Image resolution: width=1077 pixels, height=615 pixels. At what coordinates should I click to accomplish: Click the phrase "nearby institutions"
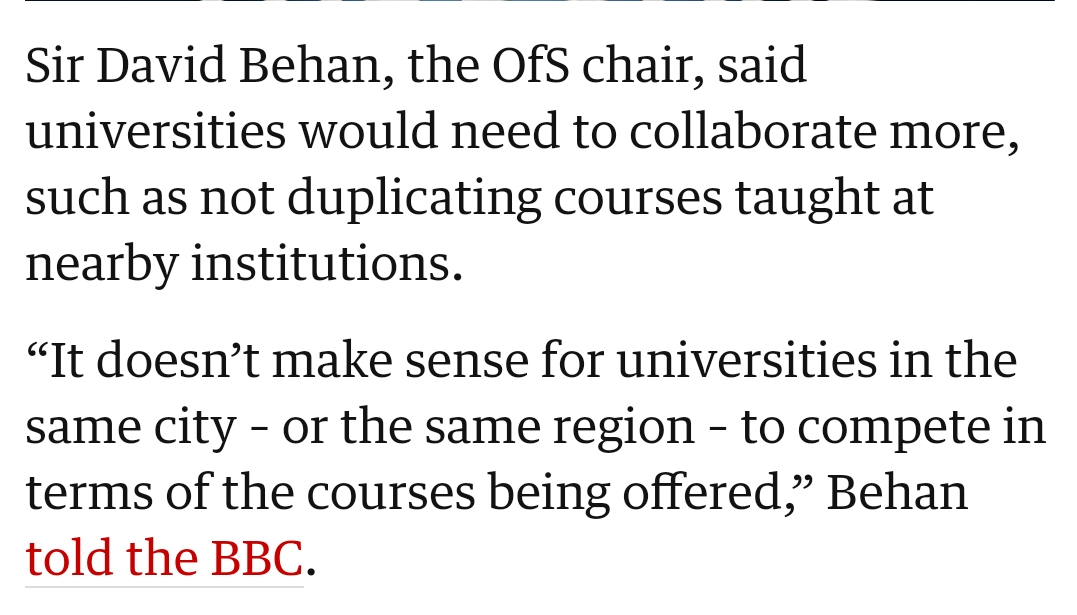click(243, 264)
